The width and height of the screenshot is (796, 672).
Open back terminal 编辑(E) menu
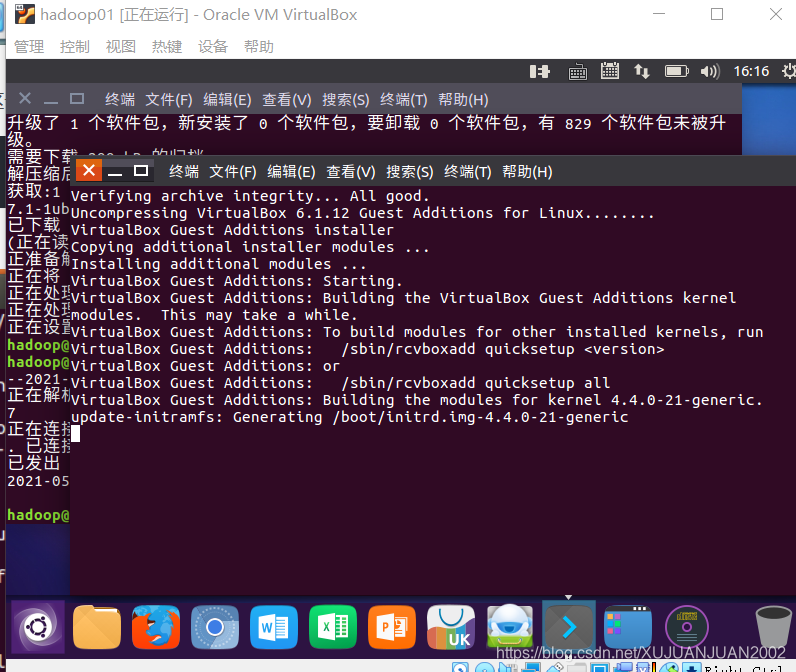coord(227,99)
